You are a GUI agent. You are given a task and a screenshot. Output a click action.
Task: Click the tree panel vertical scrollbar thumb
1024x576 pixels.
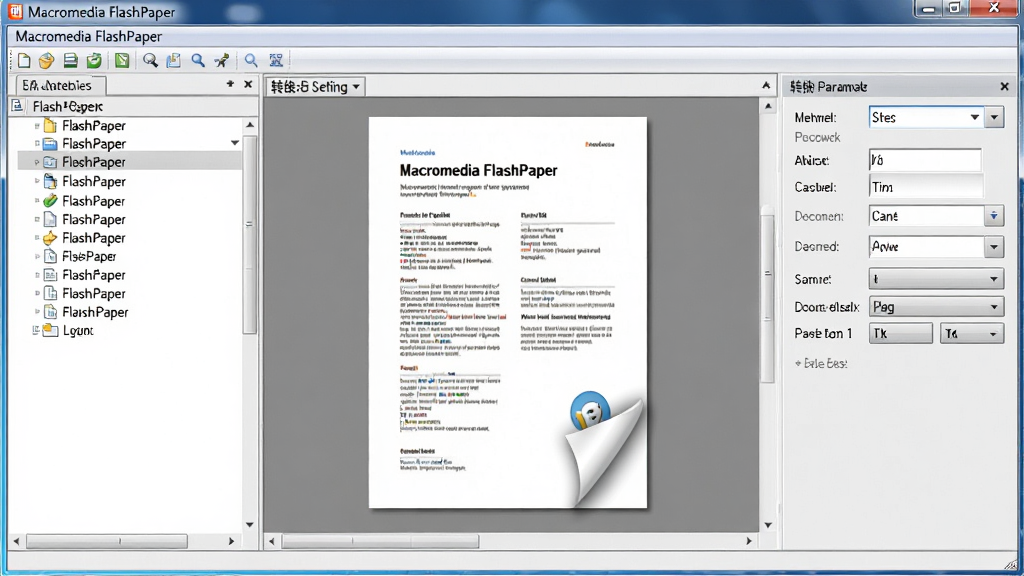coord(250,235)
